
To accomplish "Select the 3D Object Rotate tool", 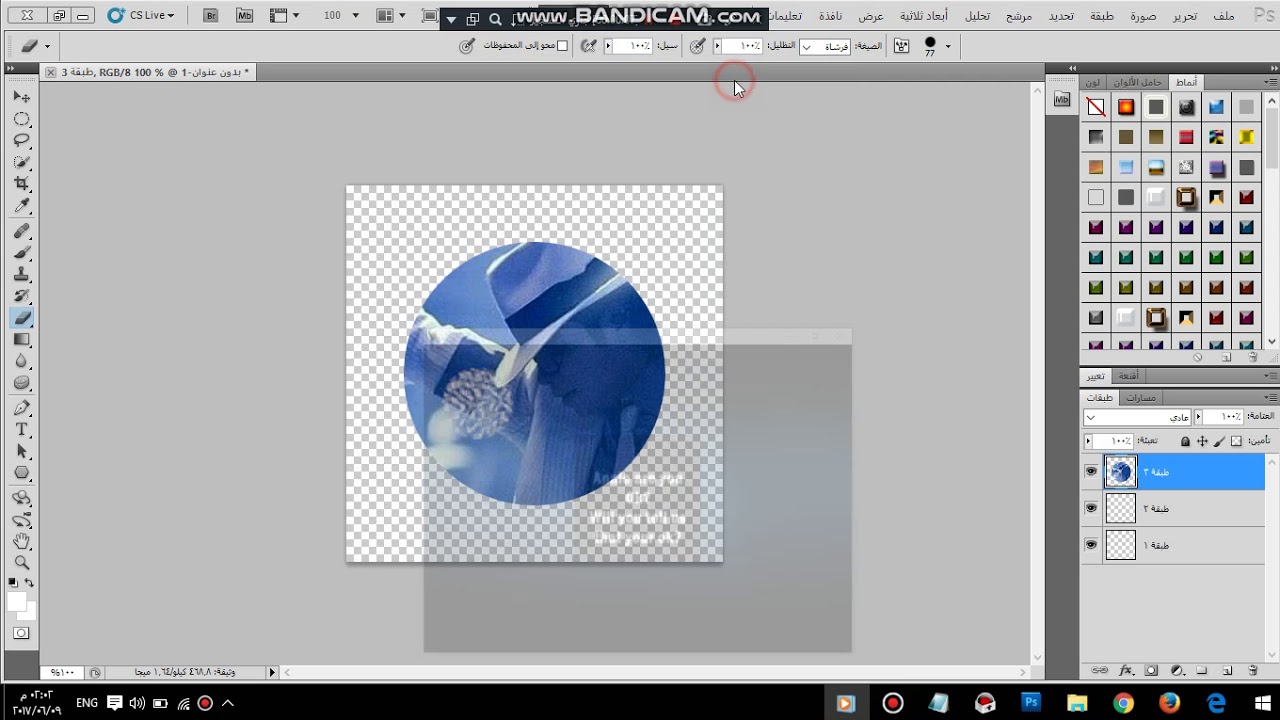I will click(22, 498).
